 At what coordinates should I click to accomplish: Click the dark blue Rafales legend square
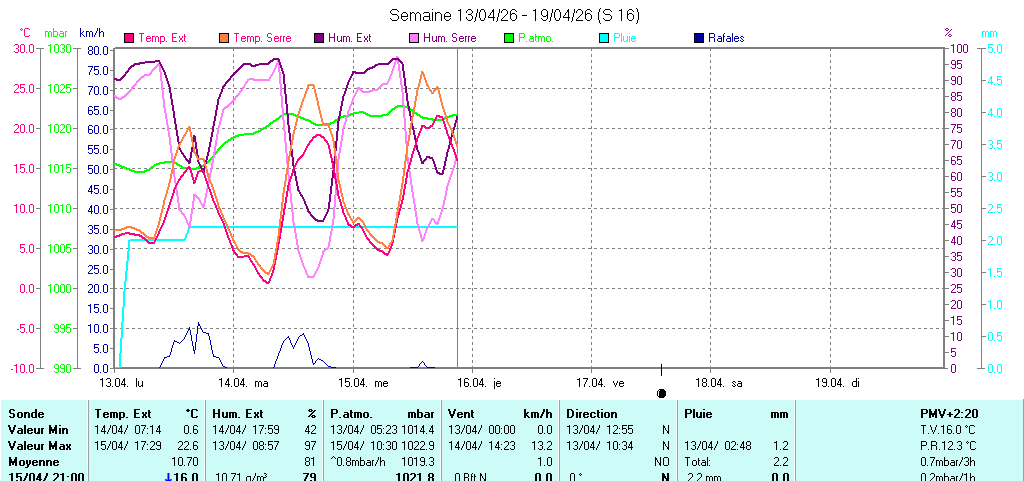point(698,38)
